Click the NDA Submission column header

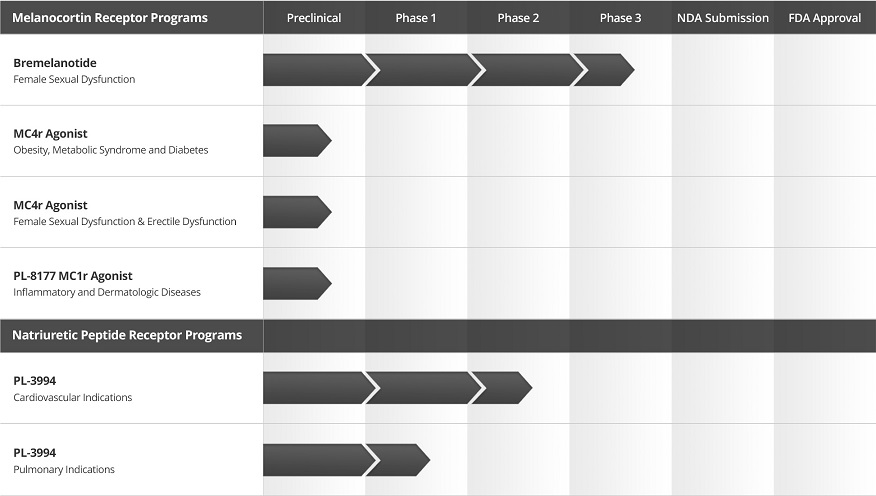click(722, 18)
